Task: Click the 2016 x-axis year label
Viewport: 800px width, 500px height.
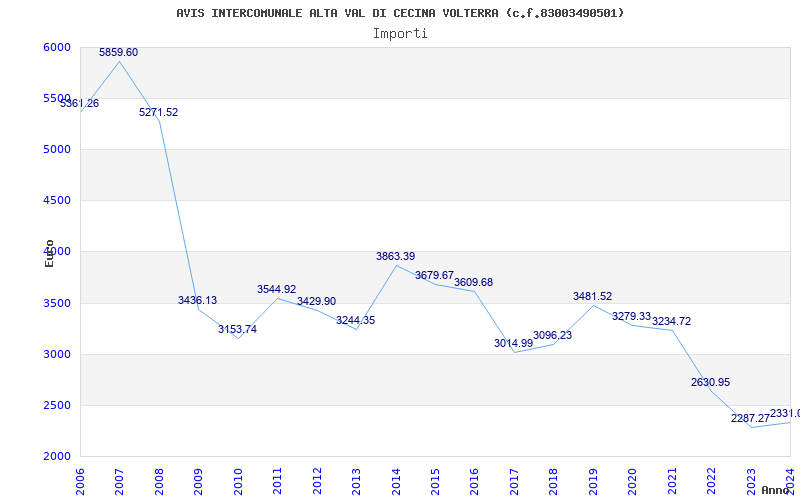Action: point(474,481)
